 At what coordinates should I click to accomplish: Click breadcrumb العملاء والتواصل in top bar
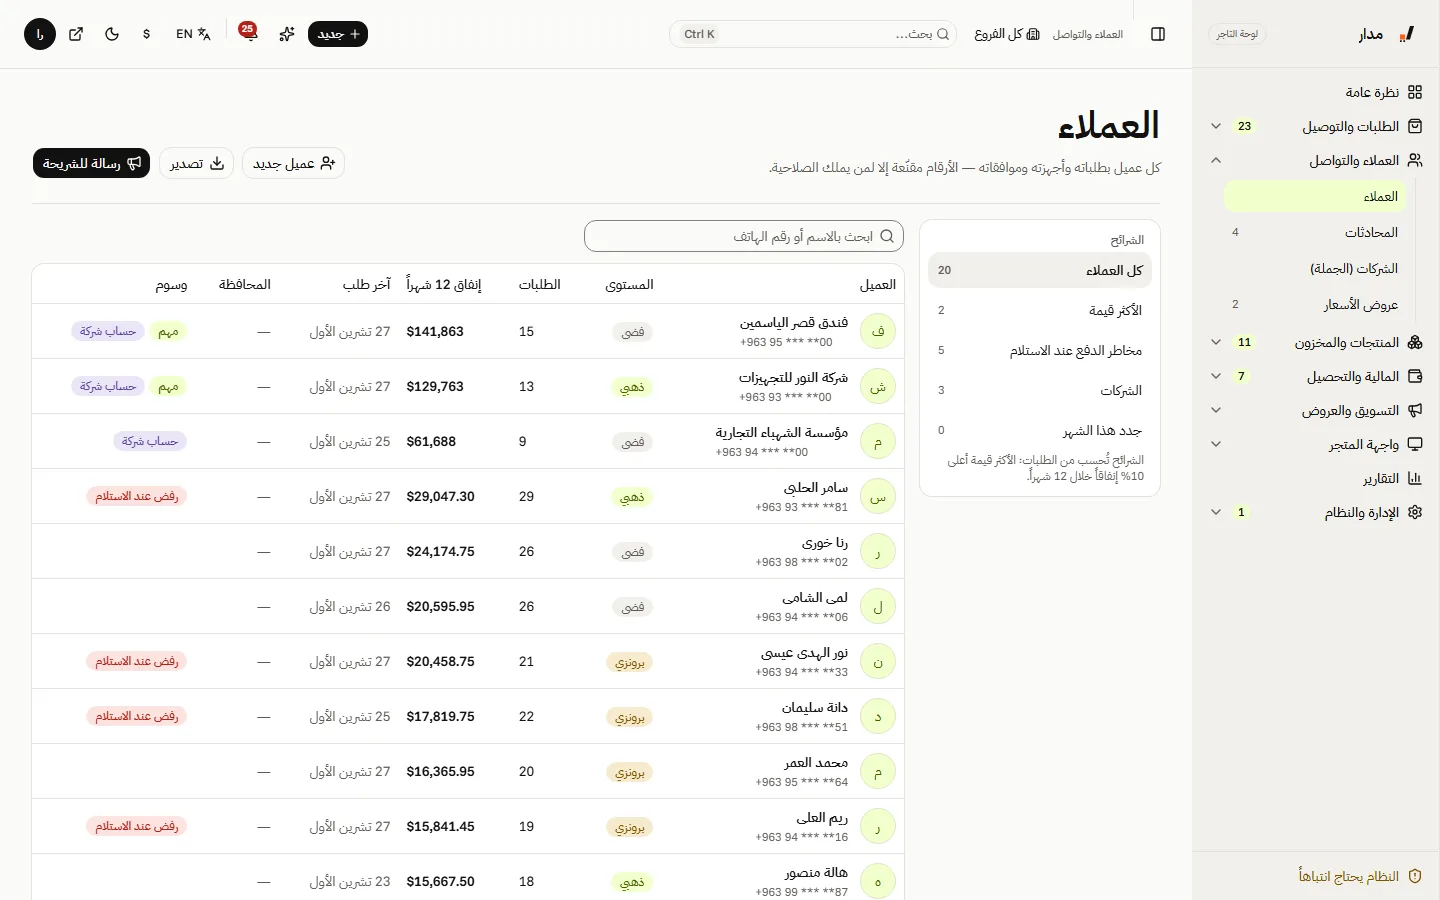click(x=1087, y=34)
